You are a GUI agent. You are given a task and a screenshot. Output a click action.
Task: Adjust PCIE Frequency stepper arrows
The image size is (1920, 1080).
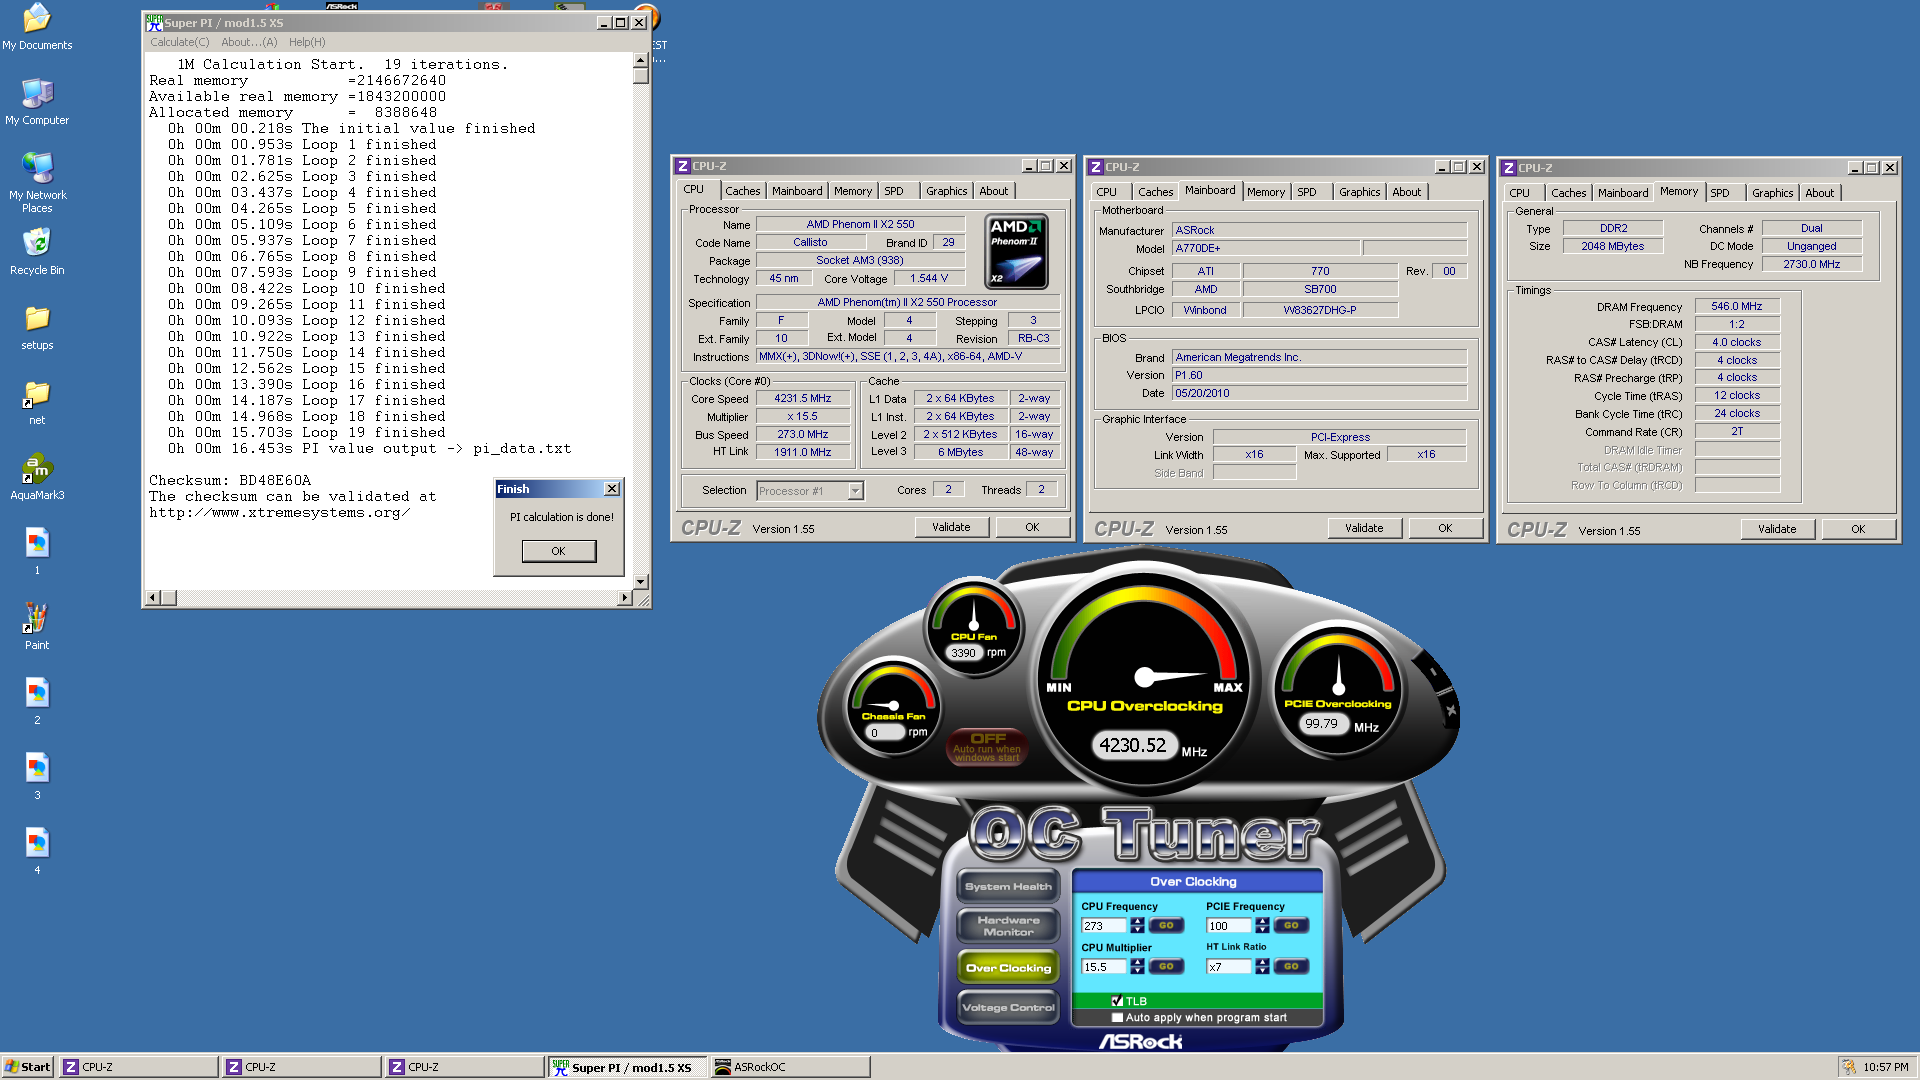click(x=1262, y=925)
